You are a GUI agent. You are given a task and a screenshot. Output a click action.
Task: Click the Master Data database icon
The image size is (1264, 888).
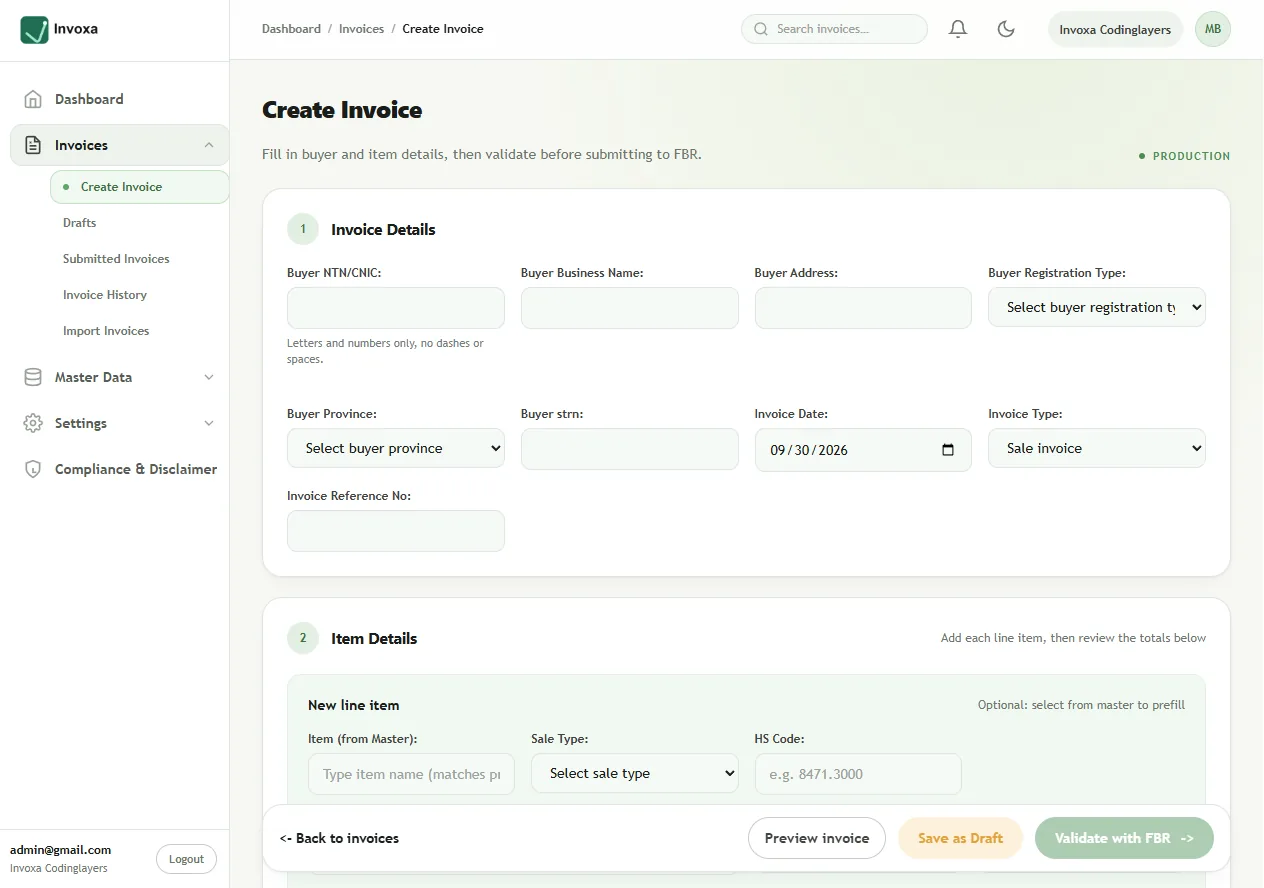click(x=33, y=377)
